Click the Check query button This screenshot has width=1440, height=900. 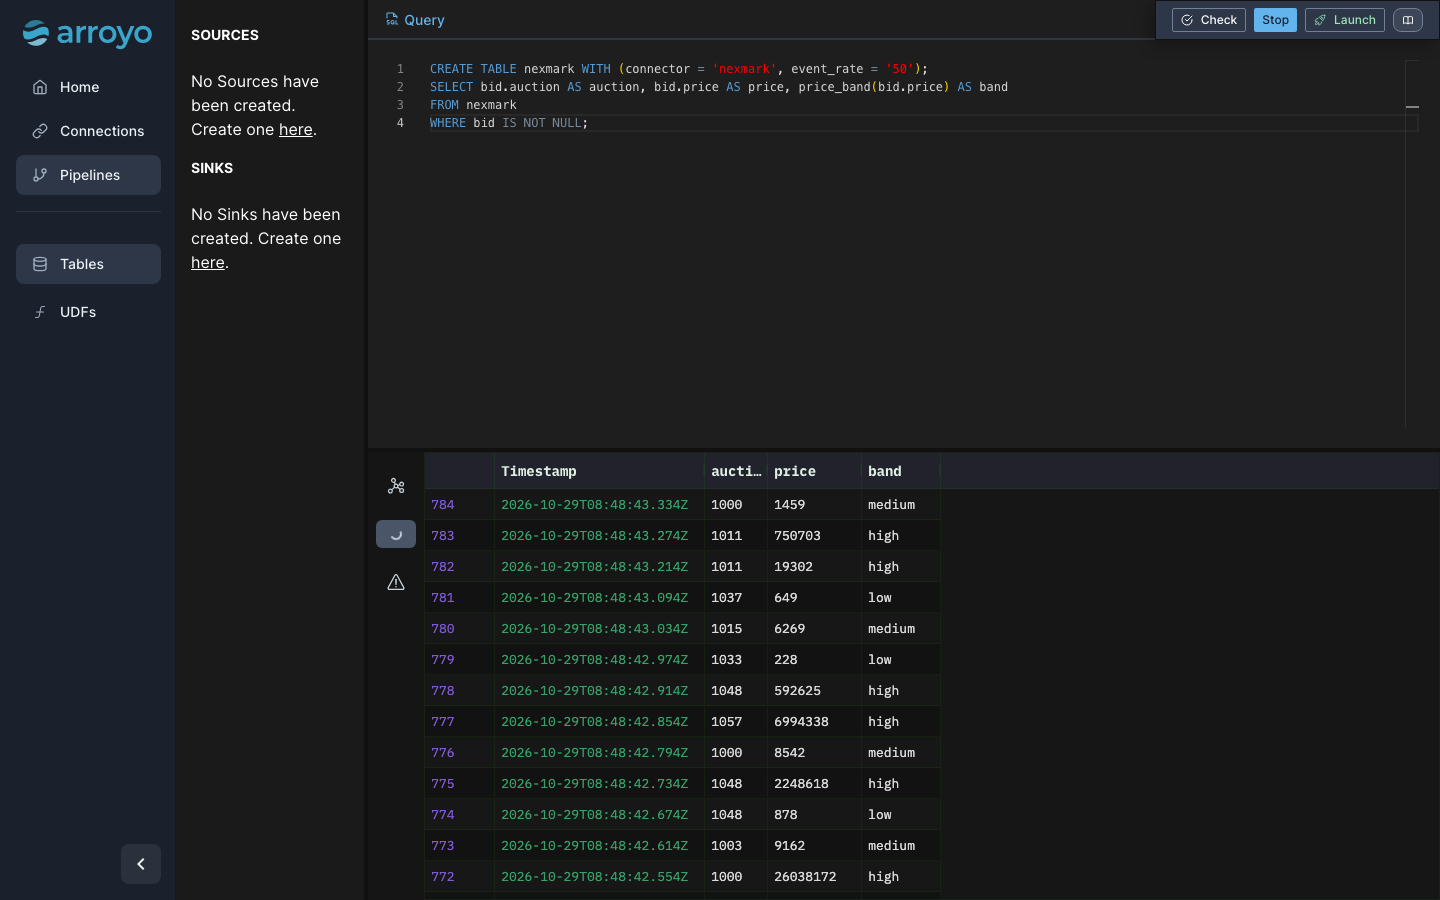coord(1209,20)
